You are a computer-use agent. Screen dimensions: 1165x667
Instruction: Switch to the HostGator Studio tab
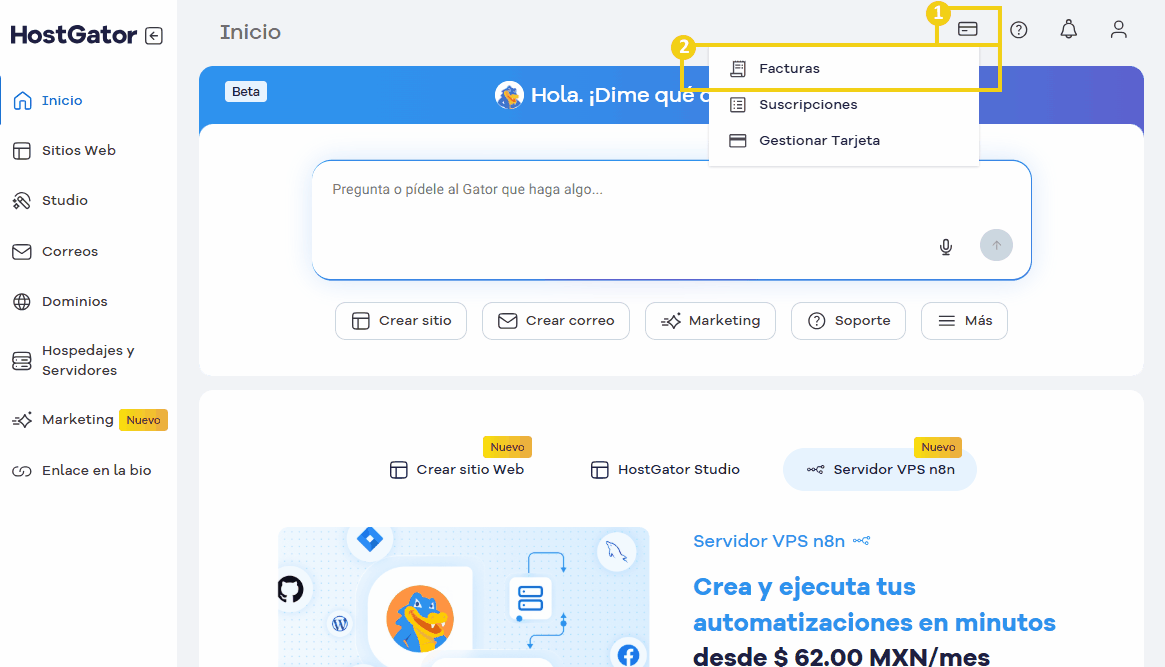click(x=665, y=469)
